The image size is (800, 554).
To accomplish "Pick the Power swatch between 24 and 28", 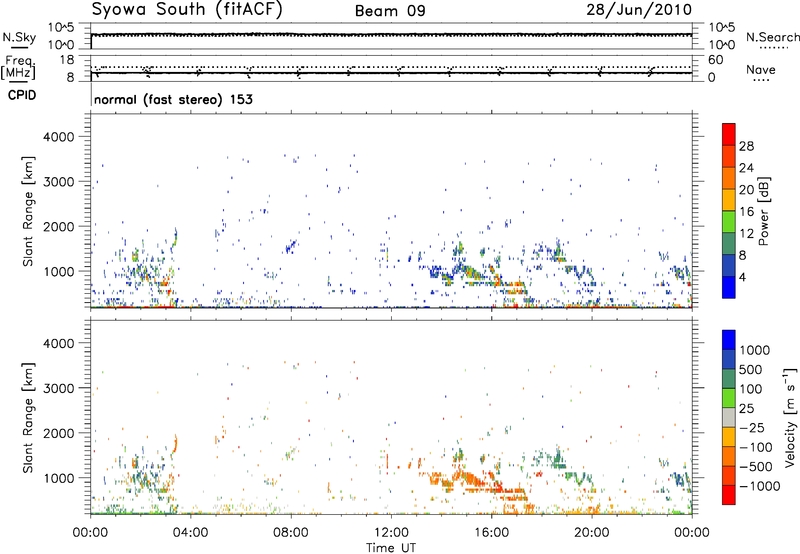I will 729,156.
